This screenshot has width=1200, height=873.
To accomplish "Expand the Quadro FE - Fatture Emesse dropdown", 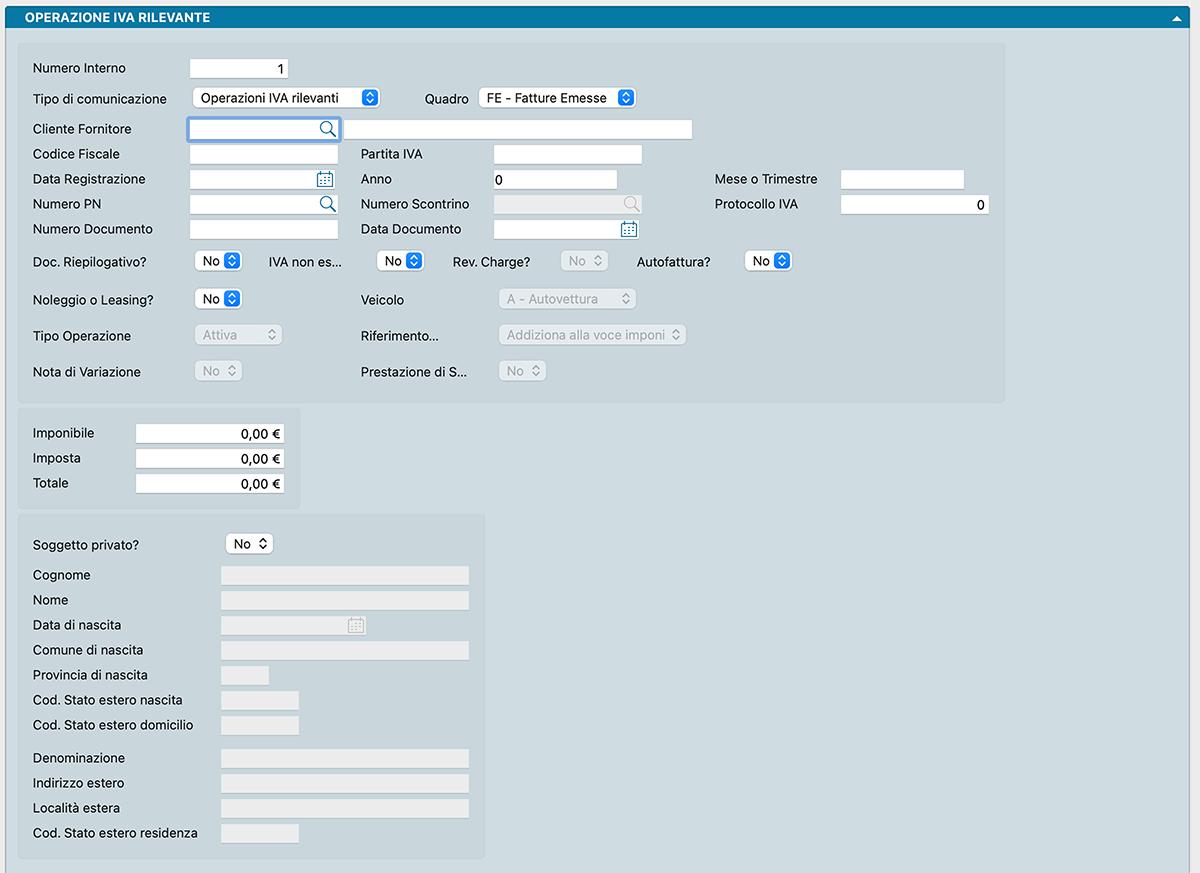I will point(557,98).
